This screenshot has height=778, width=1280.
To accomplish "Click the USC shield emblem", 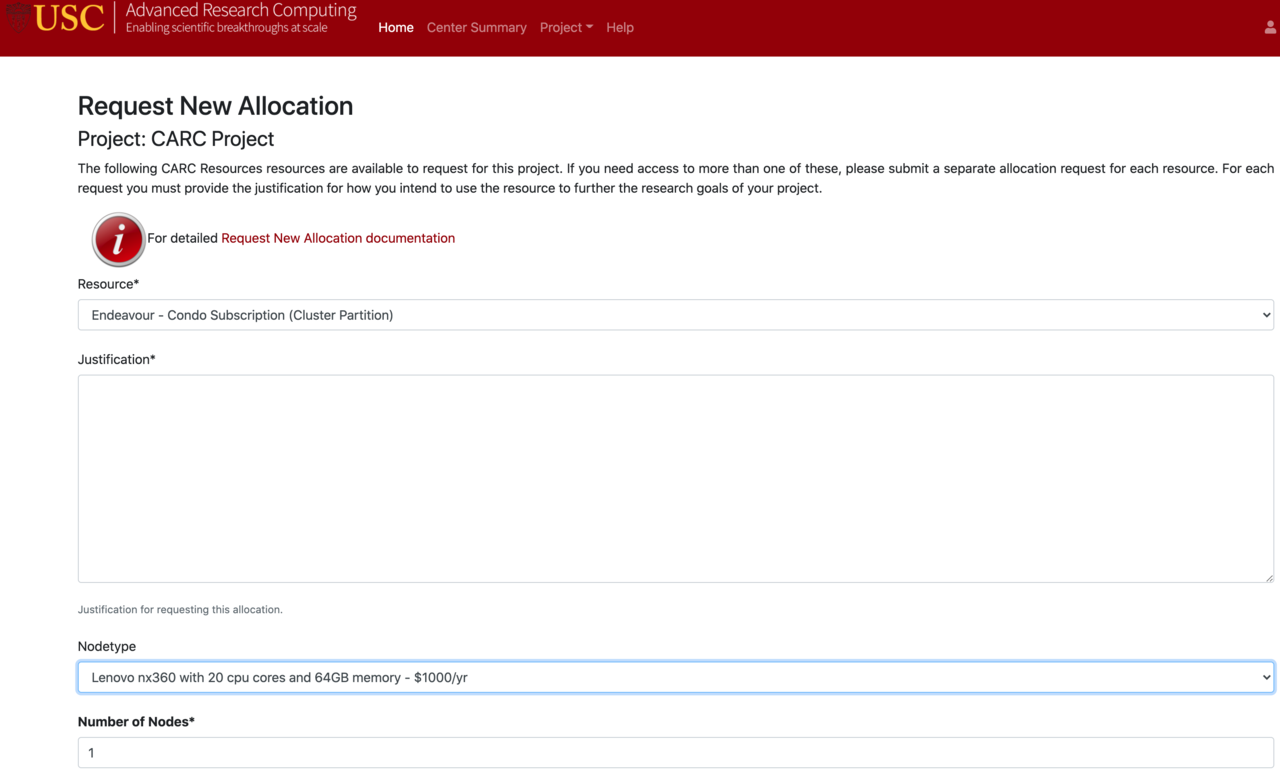I will point(18,17).
